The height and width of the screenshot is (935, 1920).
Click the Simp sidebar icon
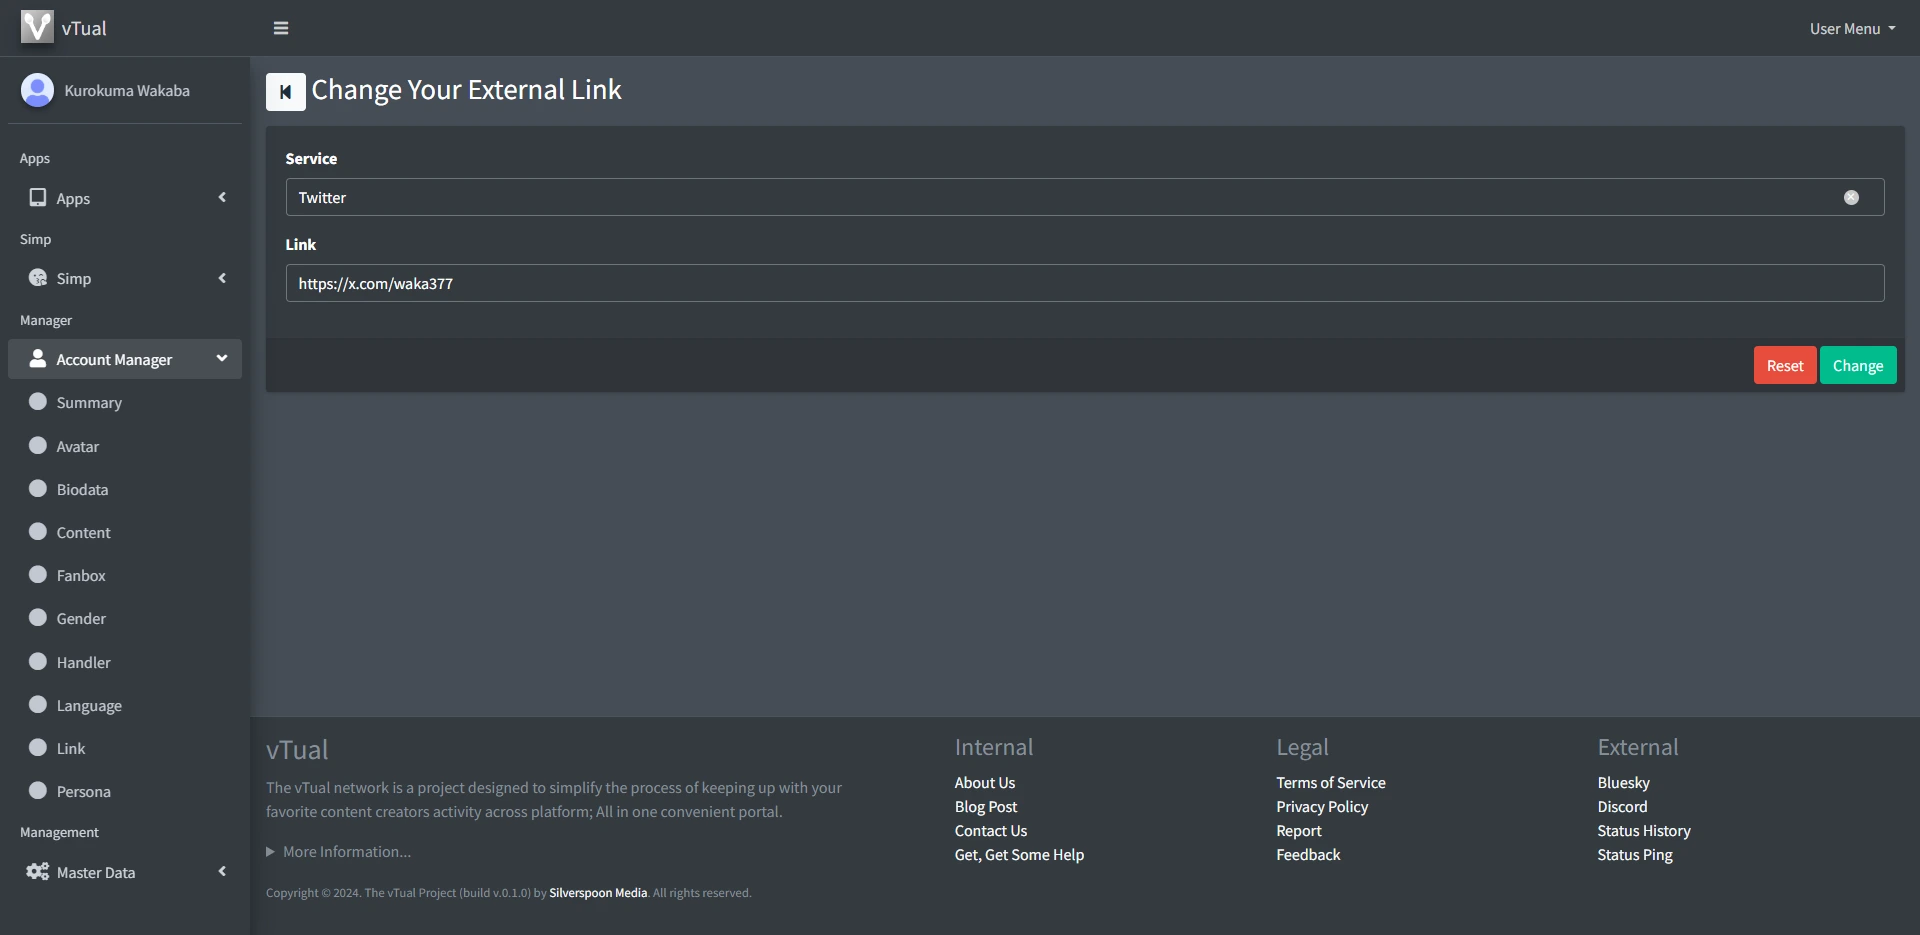point(38,278)
